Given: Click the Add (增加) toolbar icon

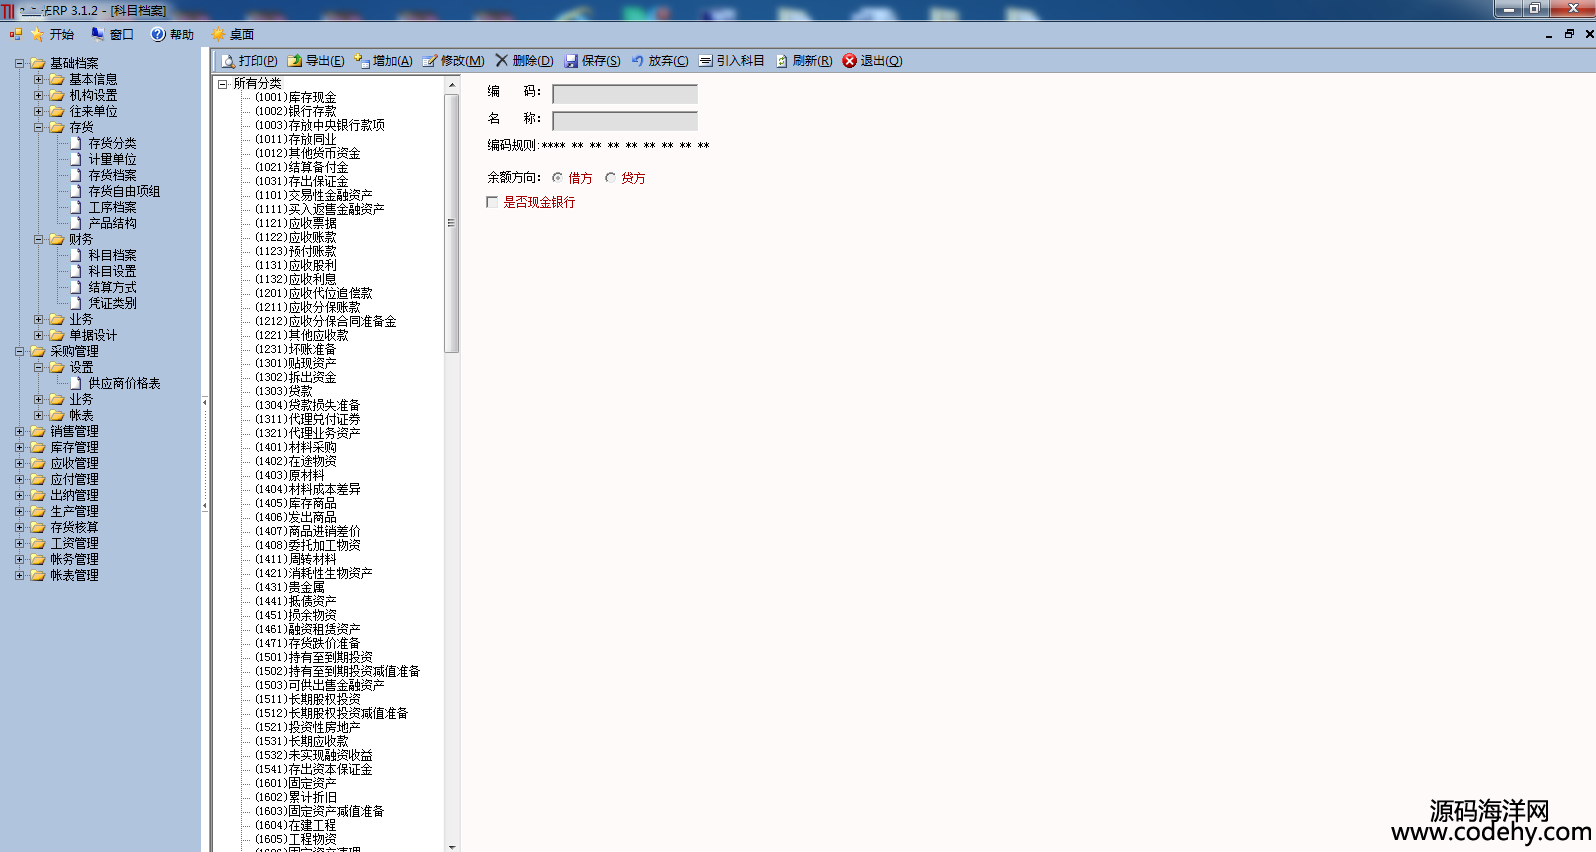Looking at the screenshot, I should click(x=362, y=61).
